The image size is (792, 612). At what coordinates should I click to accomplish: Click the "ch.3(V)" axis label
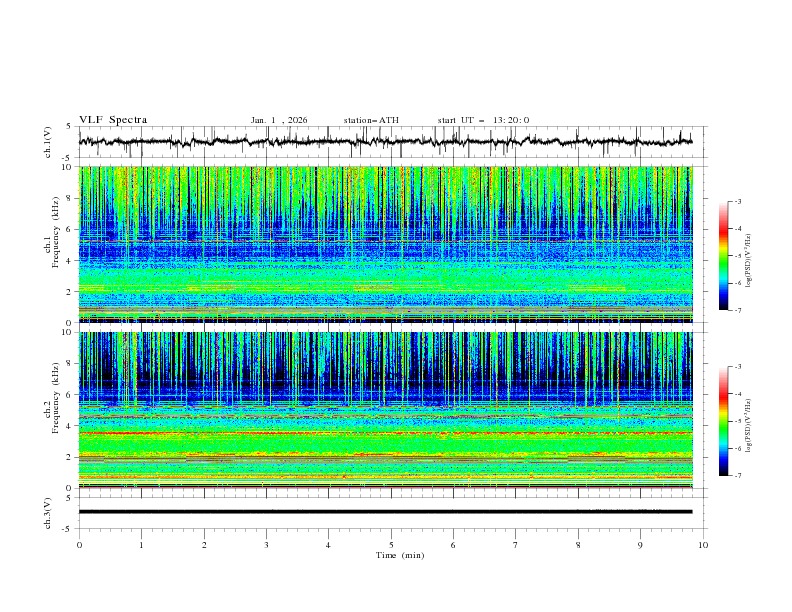point(48,513)
